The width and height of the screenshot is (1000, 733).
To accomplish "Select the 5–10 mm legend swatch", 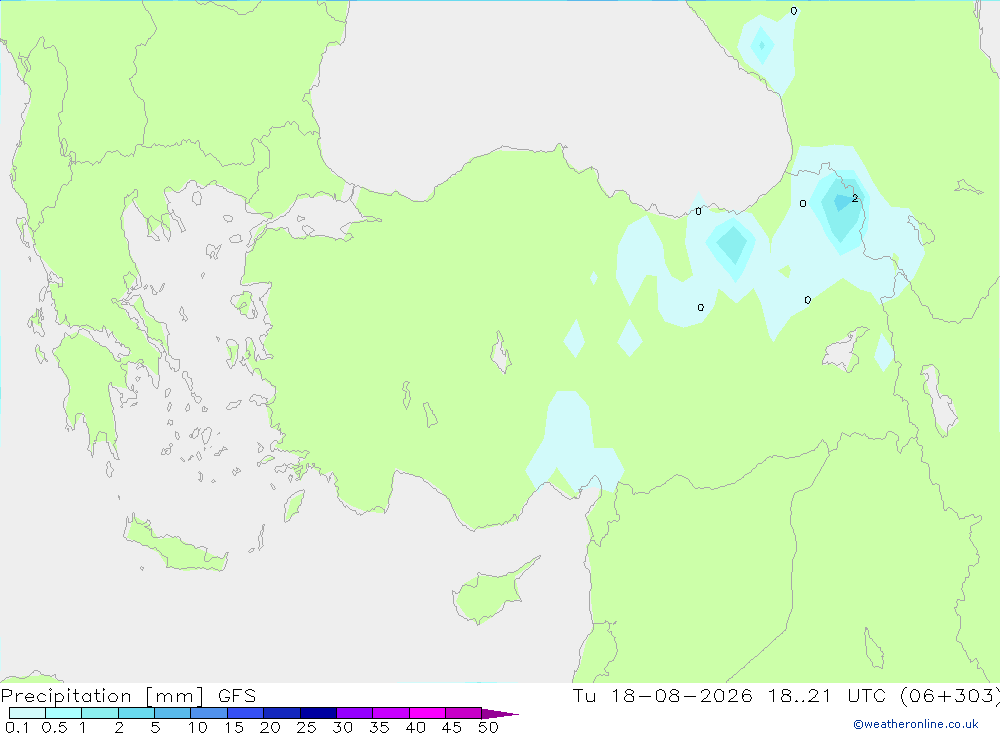I will click(173, 713).
